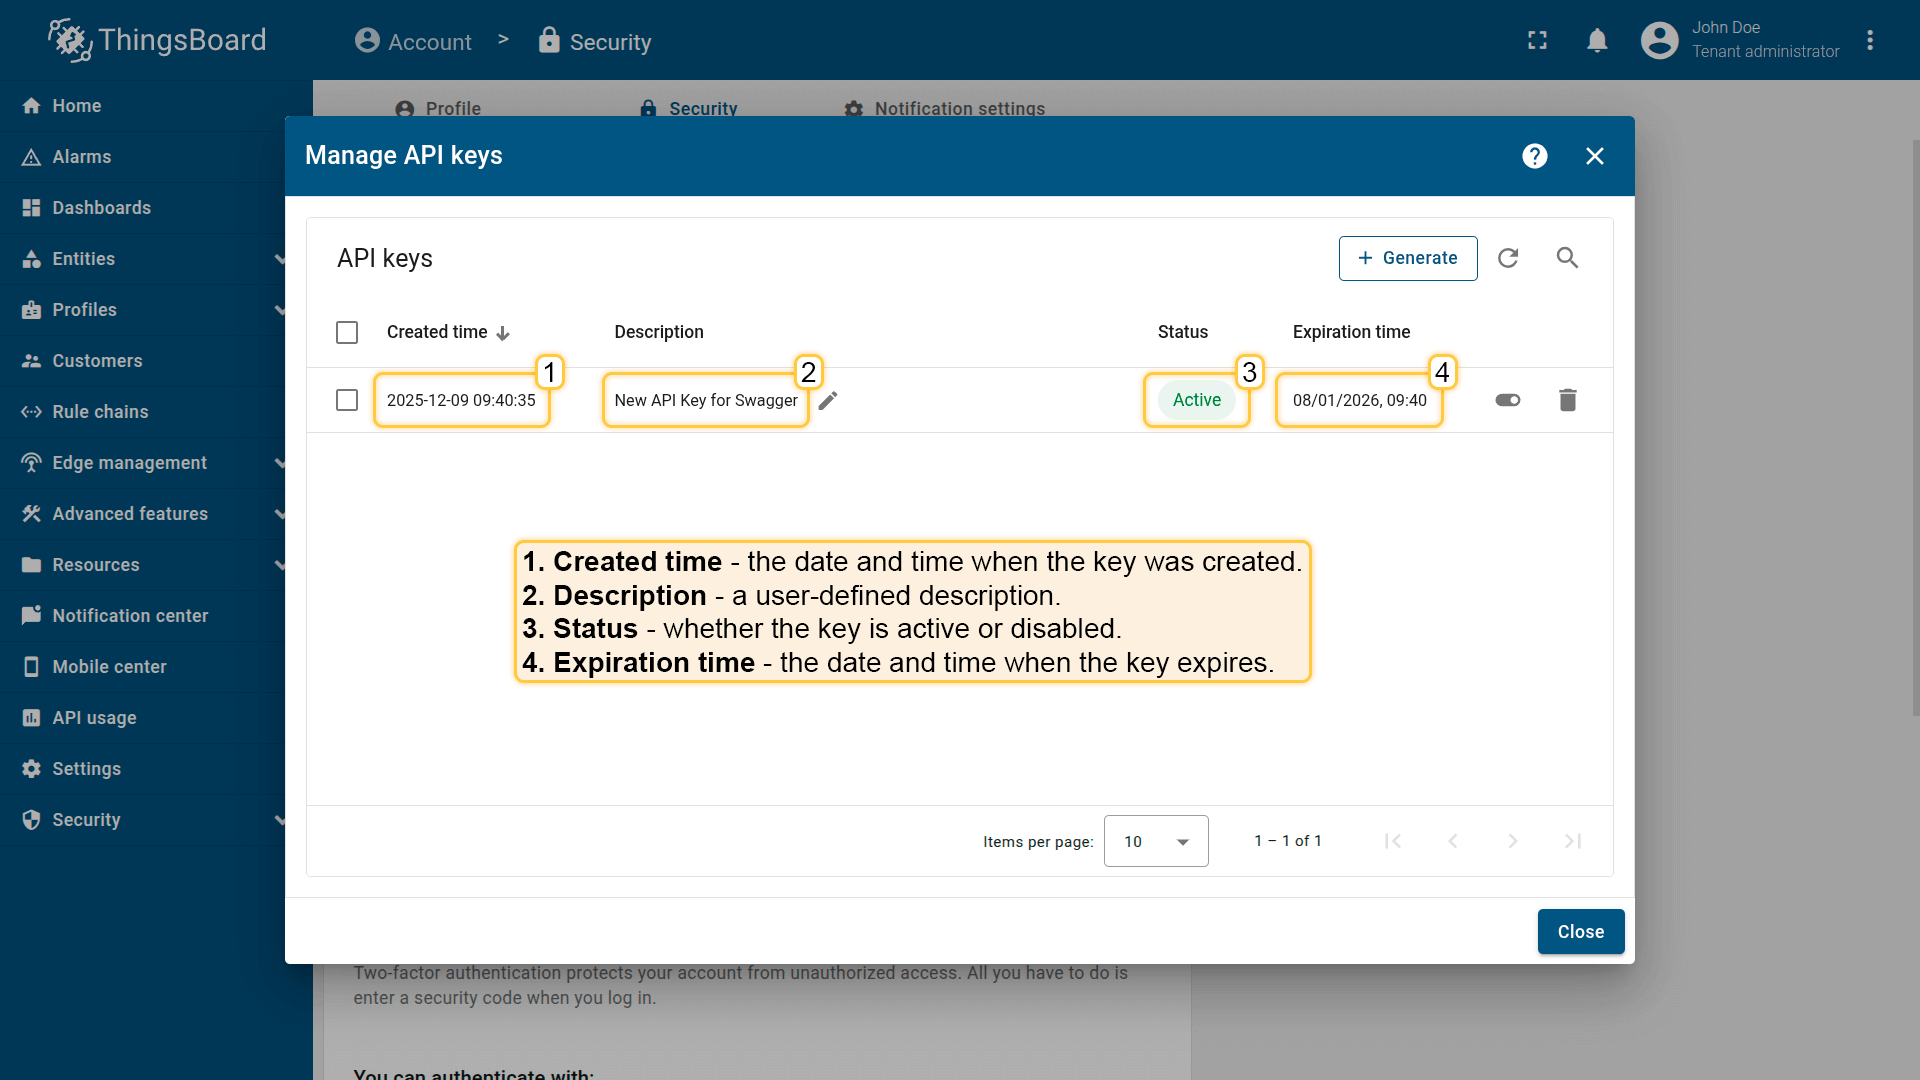
Task: Open Dashboards in the sidebar
Action: click(x=101, y=208)
